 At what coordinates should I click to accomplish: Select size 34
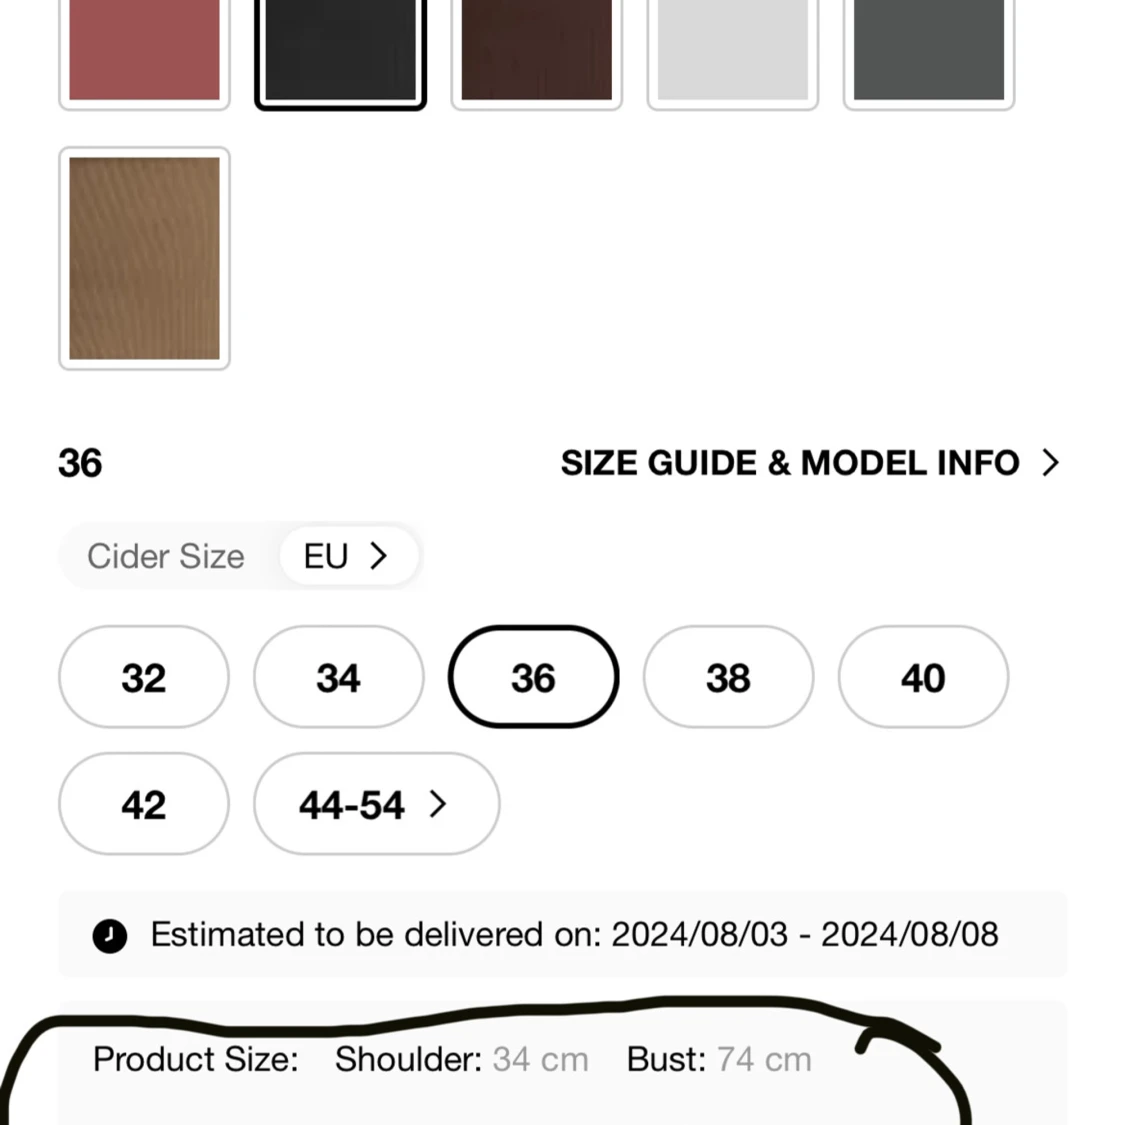[x=338, y=678]
